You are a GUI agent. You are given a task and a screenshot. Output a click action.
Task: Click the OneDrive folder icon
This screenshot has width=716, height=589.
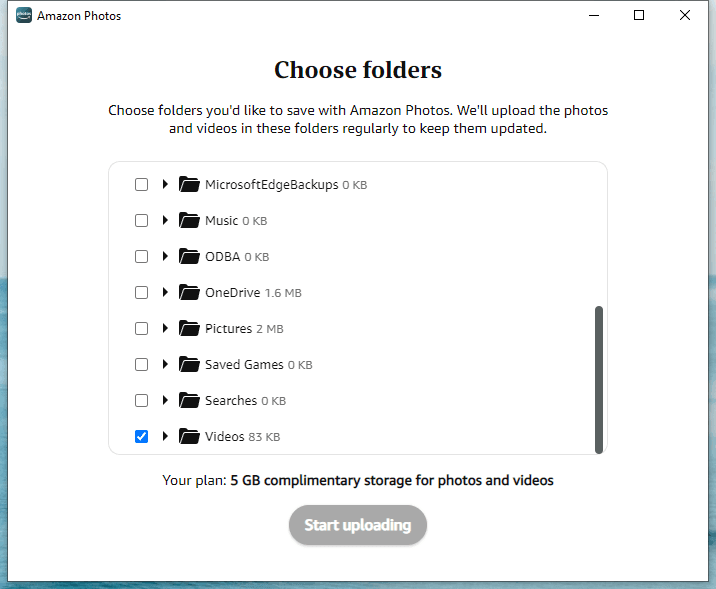click(190, 292)
